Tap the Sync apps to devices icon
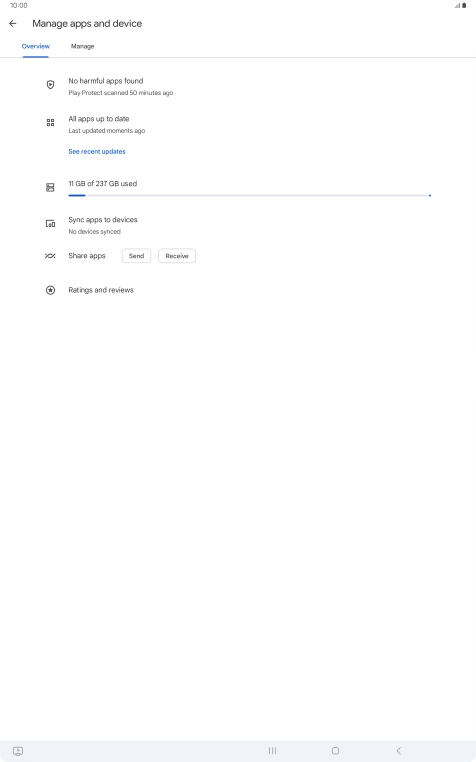Image resolution: width=476 pixels, height=762 pixels. pyautogui.click(x=50, y=224)
